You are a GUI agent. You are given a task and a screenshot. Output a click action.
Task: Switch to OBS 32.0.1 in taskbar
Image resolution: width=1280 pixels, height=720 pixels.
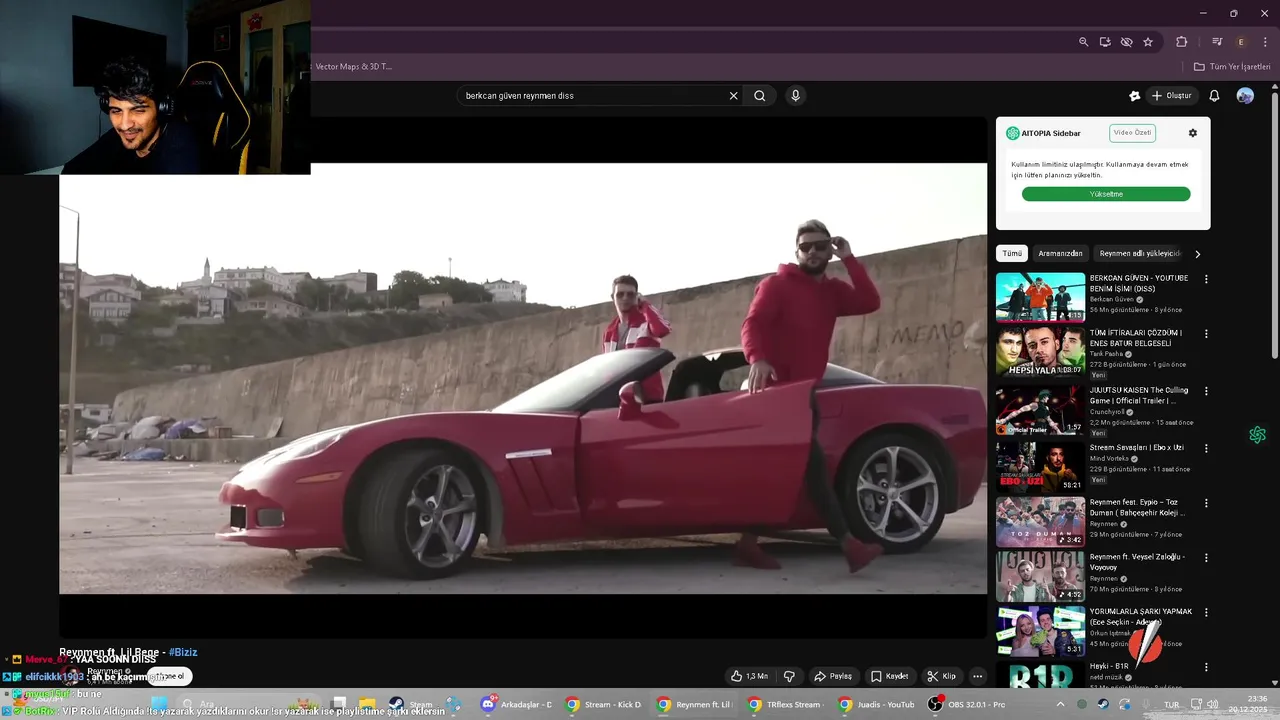click(968, 704)
